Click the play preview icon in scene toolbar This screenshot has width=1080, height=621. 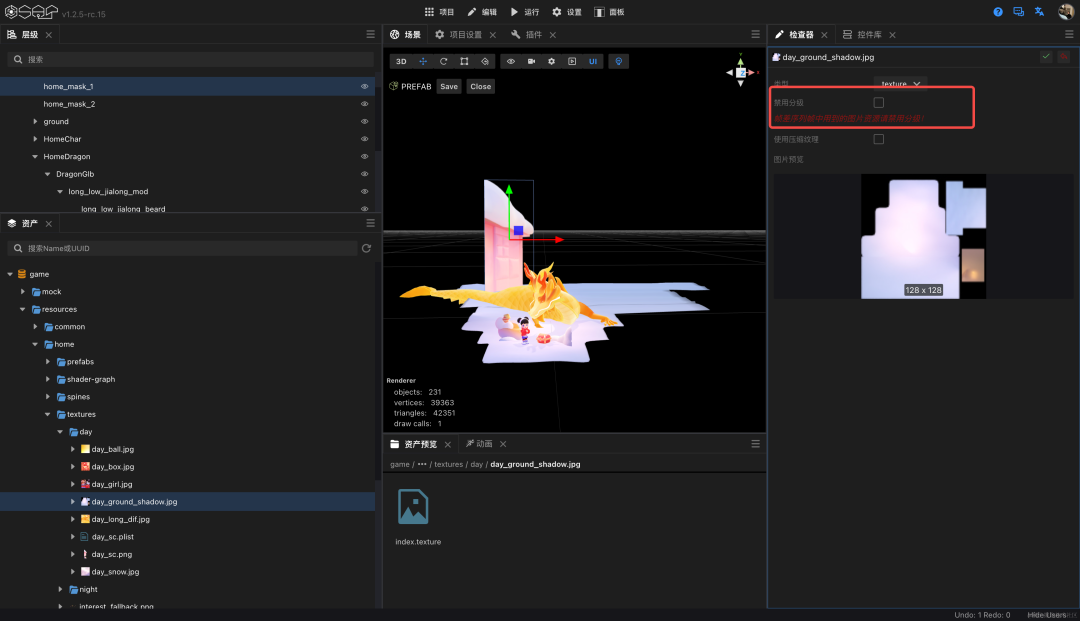[x=572, y=61]
